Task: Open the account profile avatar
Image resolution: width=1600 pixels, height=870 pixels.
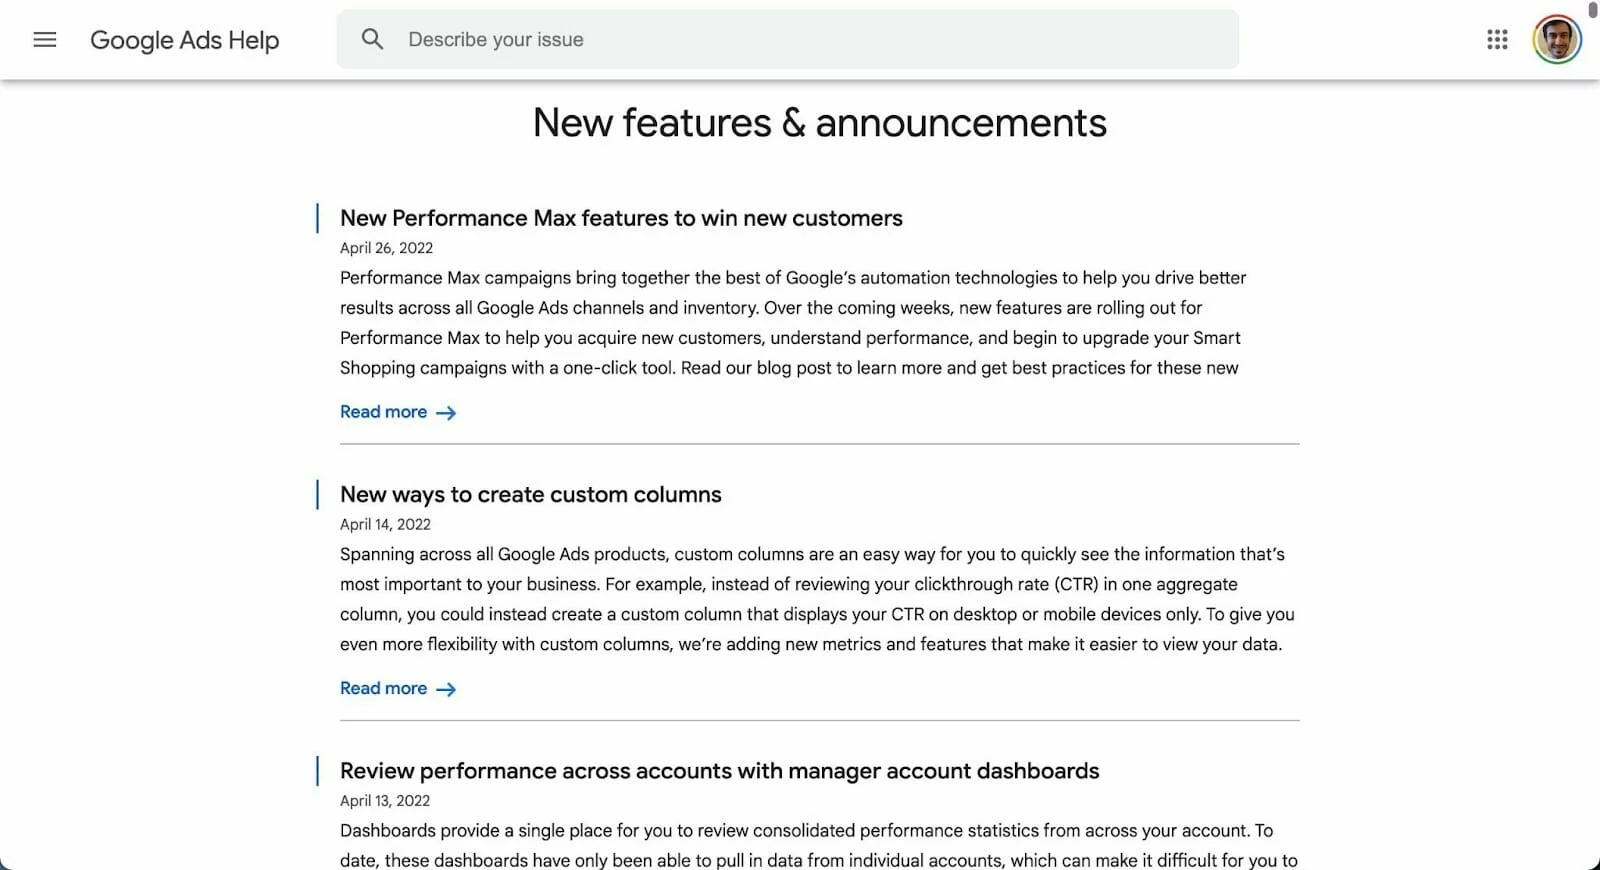Action: (x=1556, y=40)
